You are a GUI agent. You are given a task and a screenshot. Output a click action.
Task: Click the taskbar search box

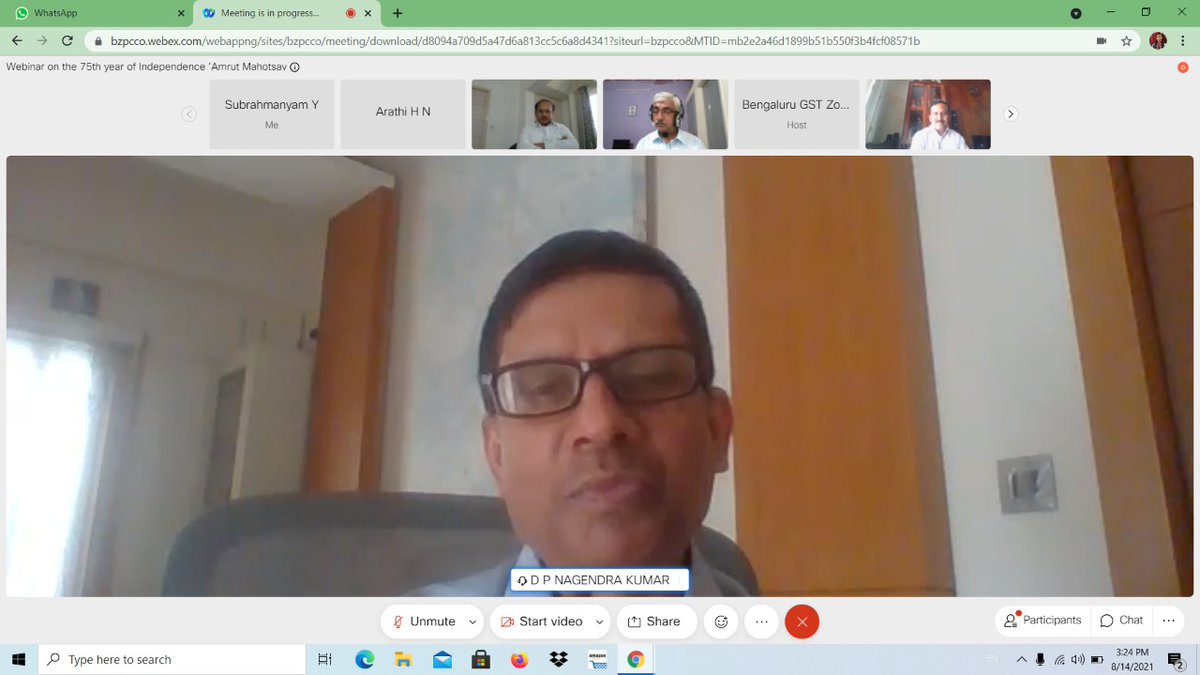pyautogui.click(x=171, y=659)
